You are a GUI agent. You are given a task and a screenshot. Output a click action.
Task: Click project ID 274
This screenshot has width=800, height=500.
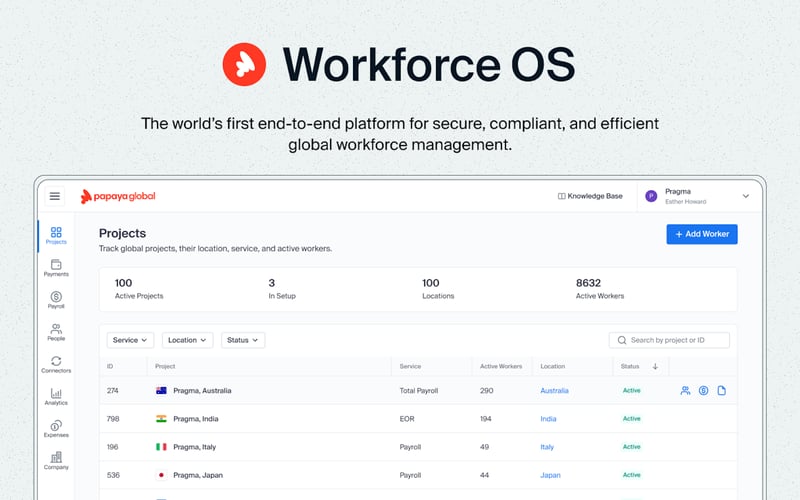113,391
